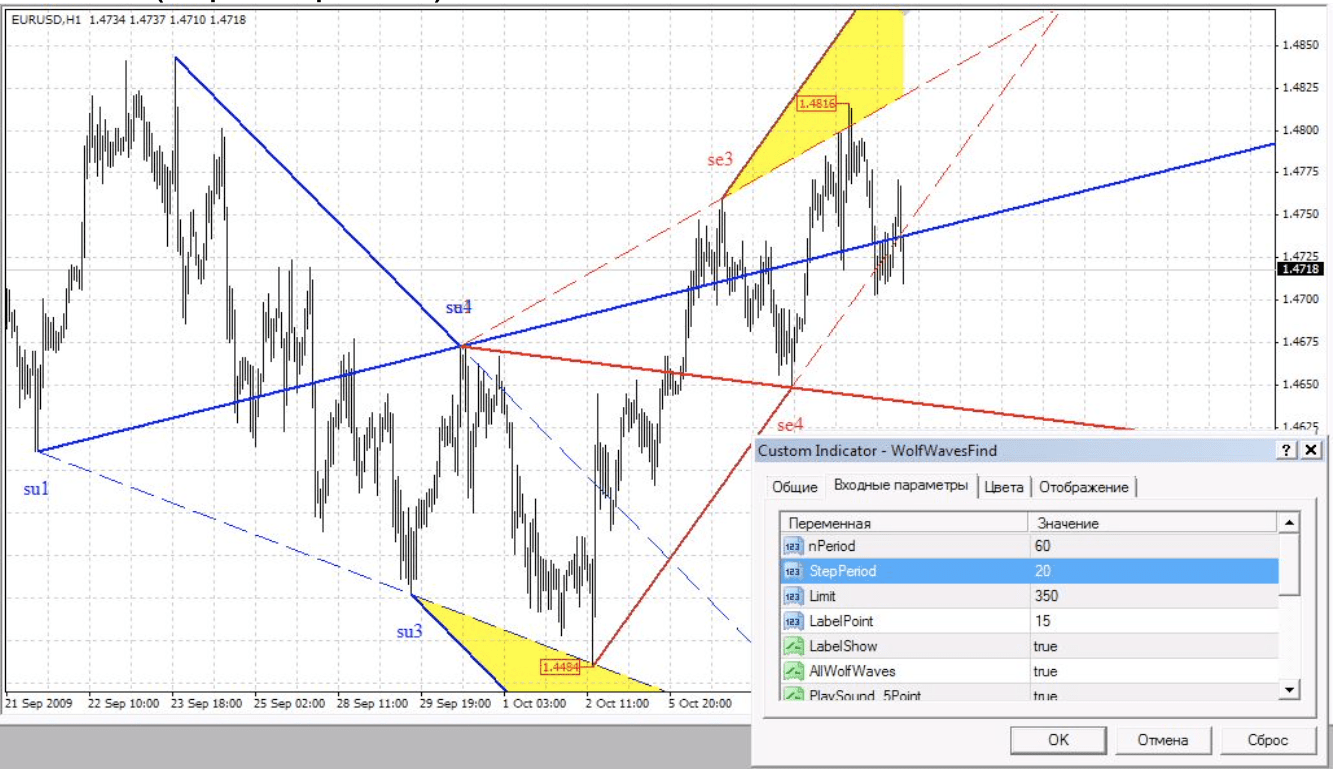Click the Limit integer variable icon
This screenshot has width=1334, height=772.
[793, 596]
